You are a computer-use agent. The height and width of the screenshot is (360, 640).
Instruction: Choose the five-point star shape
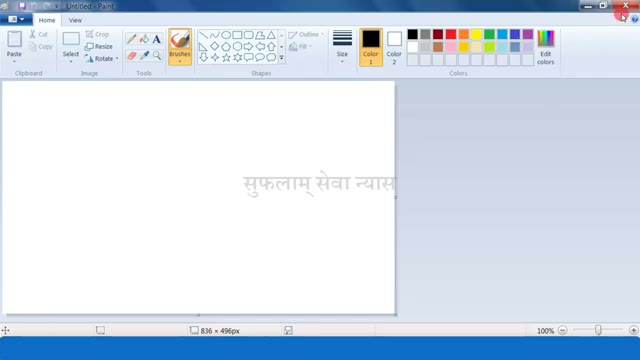point(226,58)
